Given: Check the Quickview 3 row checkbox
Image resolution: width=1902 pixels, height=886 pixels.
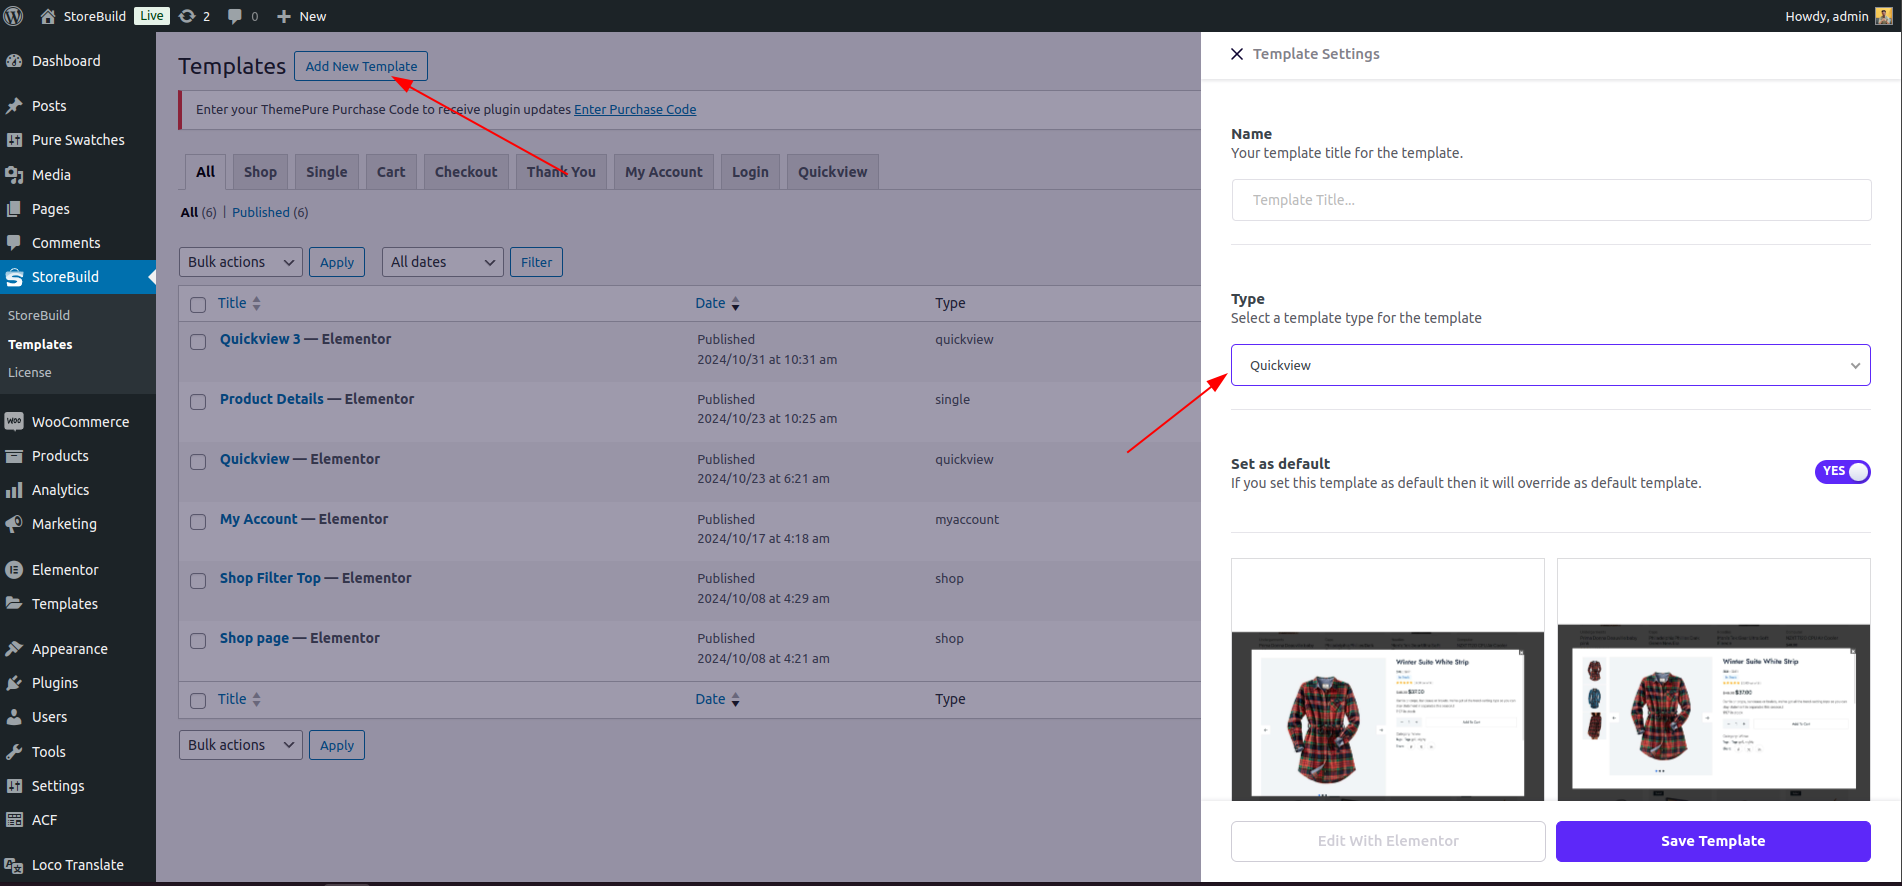Looking at the screenshot, I should (198, 342).
